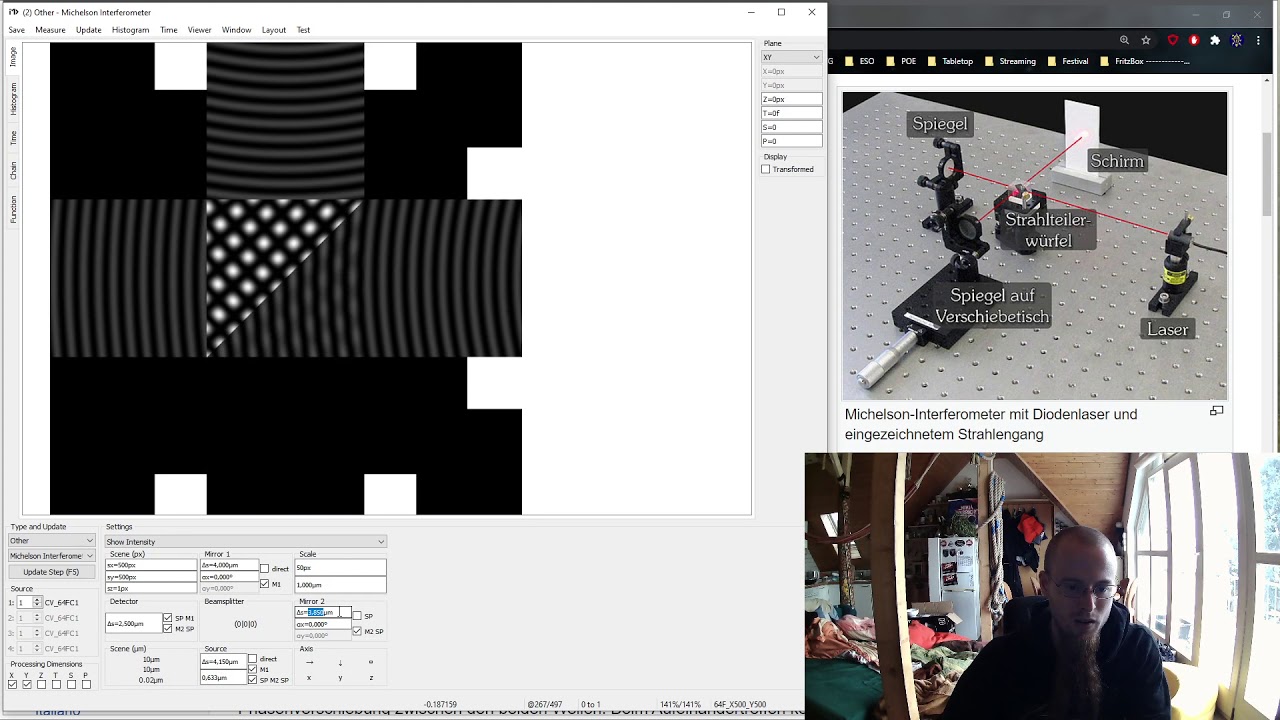Open the red shield browser extension
The image size is (1280, 720).
tap(1173, 40)
